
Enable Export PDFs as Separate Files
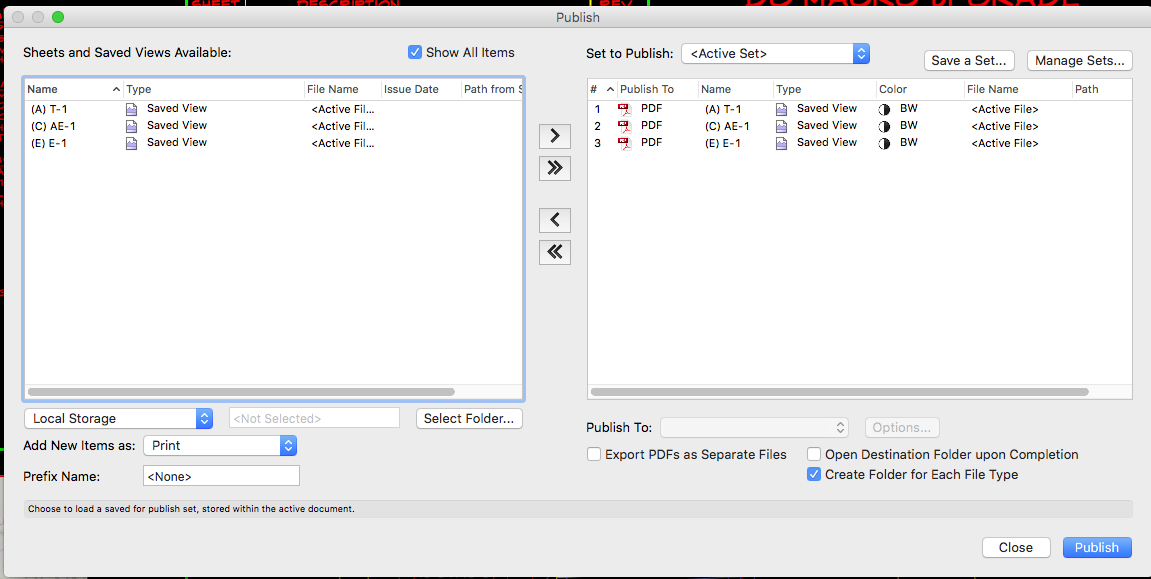coord(594,454)
